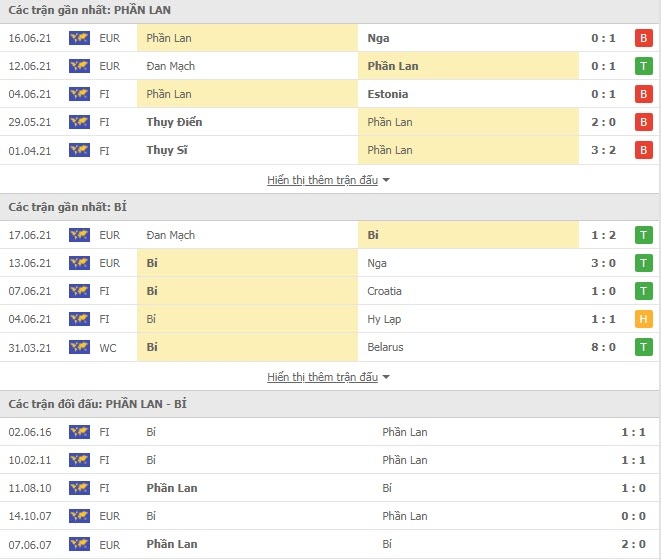
Task: Open the Phần Lan vs Estonia match
Action: tap(330, 94)
